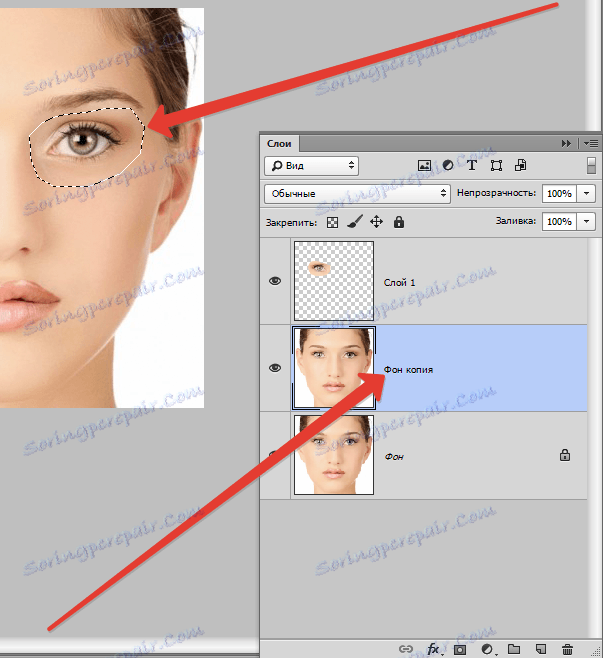Create new fill or adjustment layer
Viewport: 603px width, 658px height.
coord(487,649)
